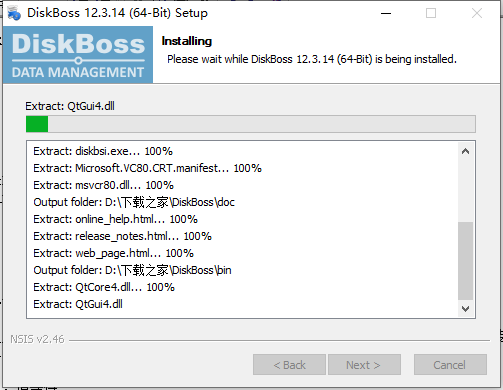Click the log scroll down arrow
Screen dimensions: 503x390
(x=465, y=309)
